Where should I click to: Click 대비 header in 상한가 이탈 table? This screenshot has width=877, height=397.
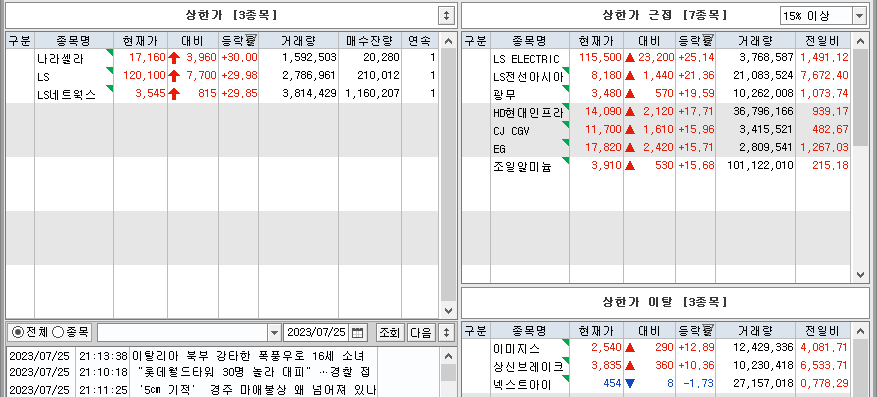click(649, 330)
